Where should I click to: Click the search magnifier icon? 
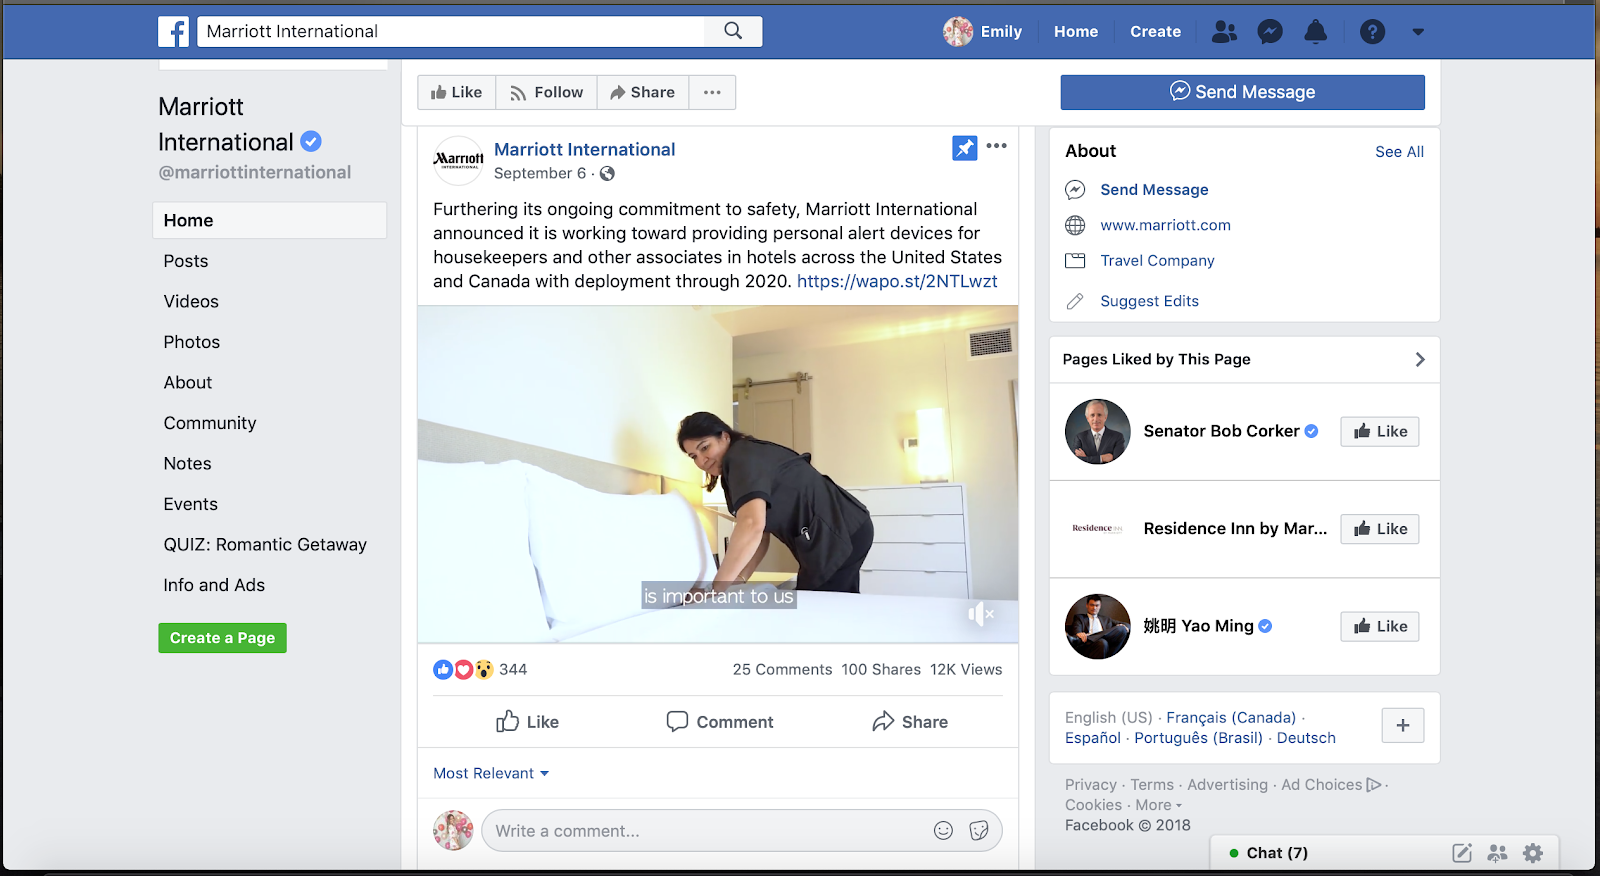pyautogui.click(x=733, y=31)
